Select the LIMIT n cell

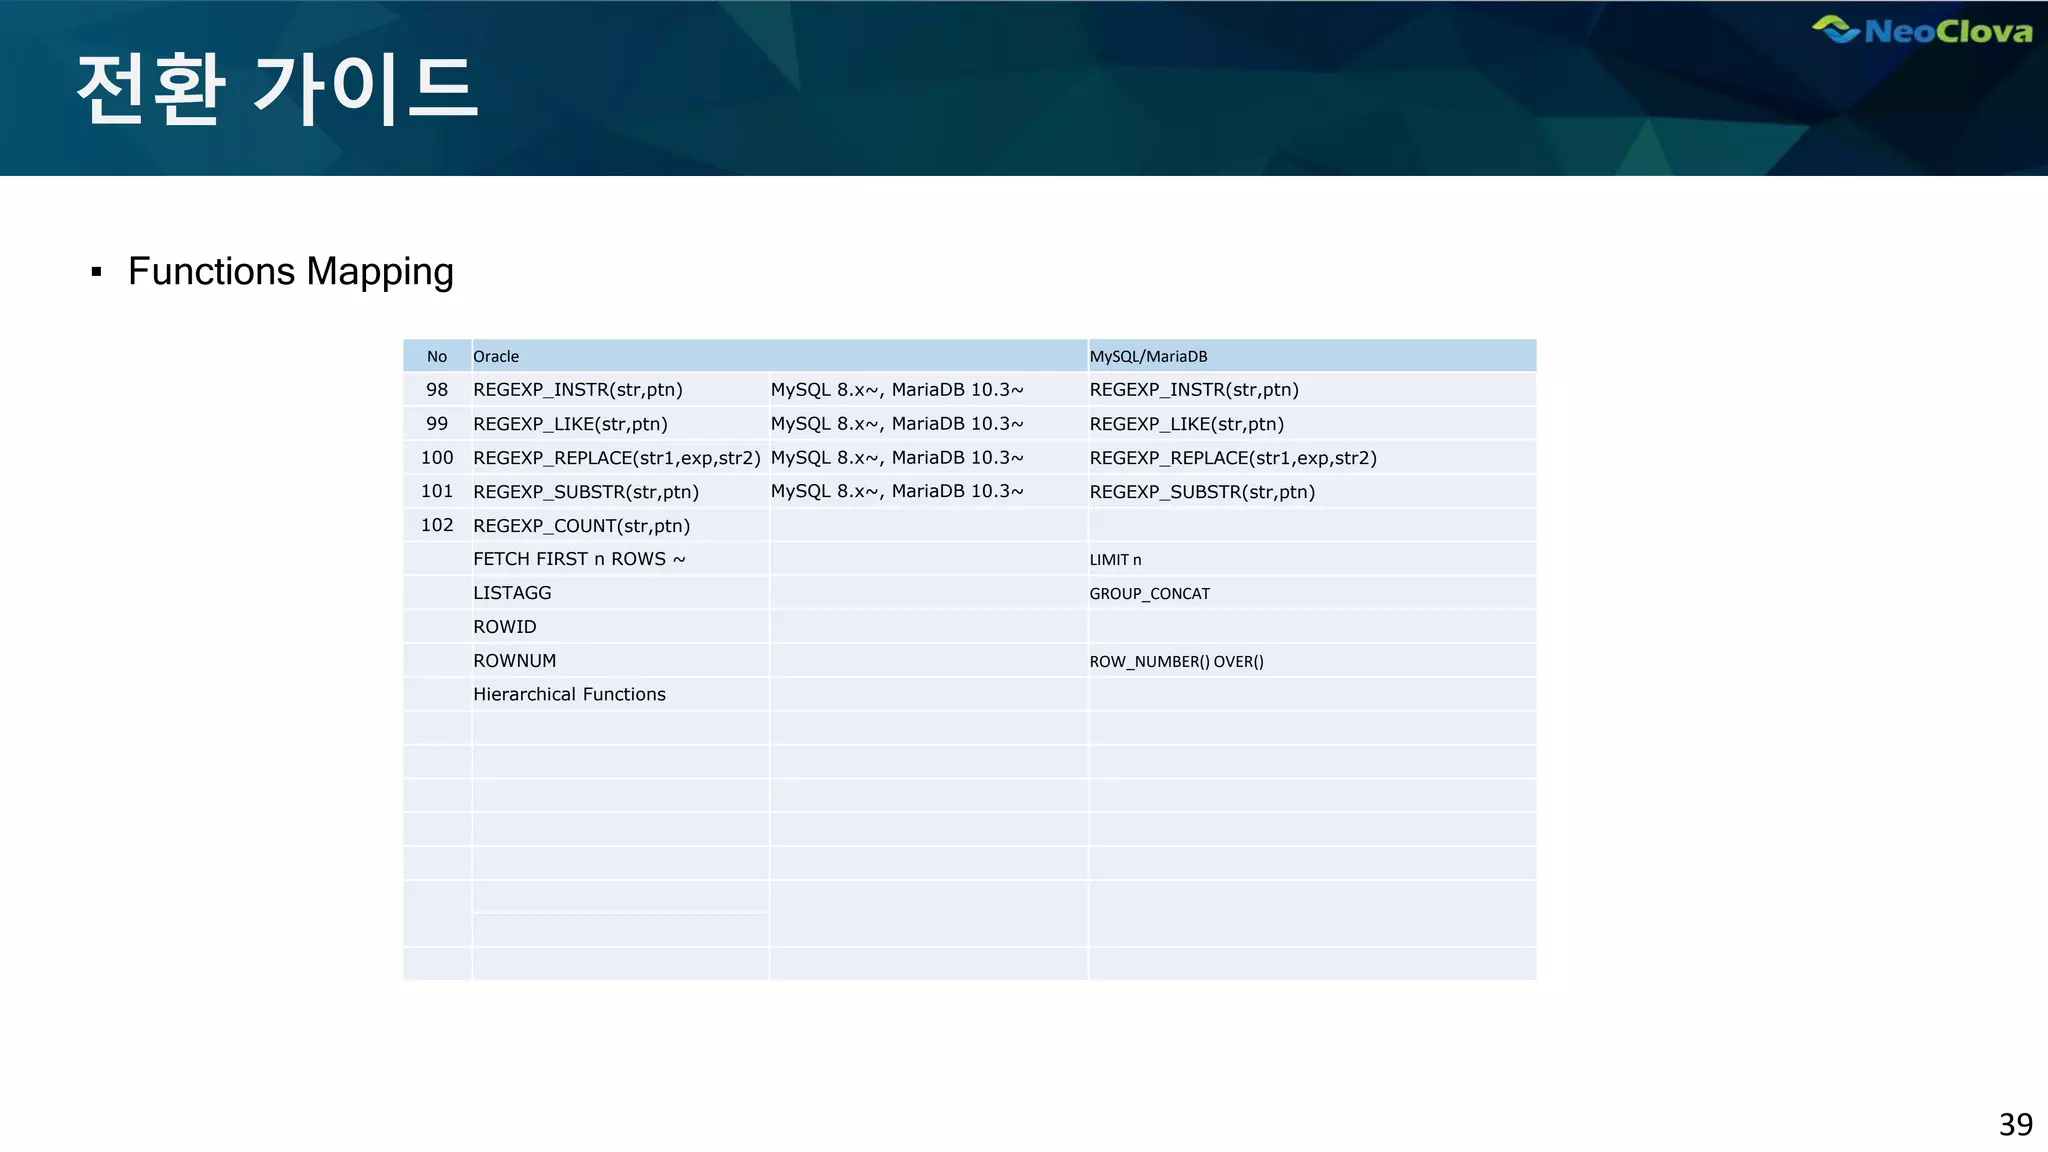(1115, 560)
